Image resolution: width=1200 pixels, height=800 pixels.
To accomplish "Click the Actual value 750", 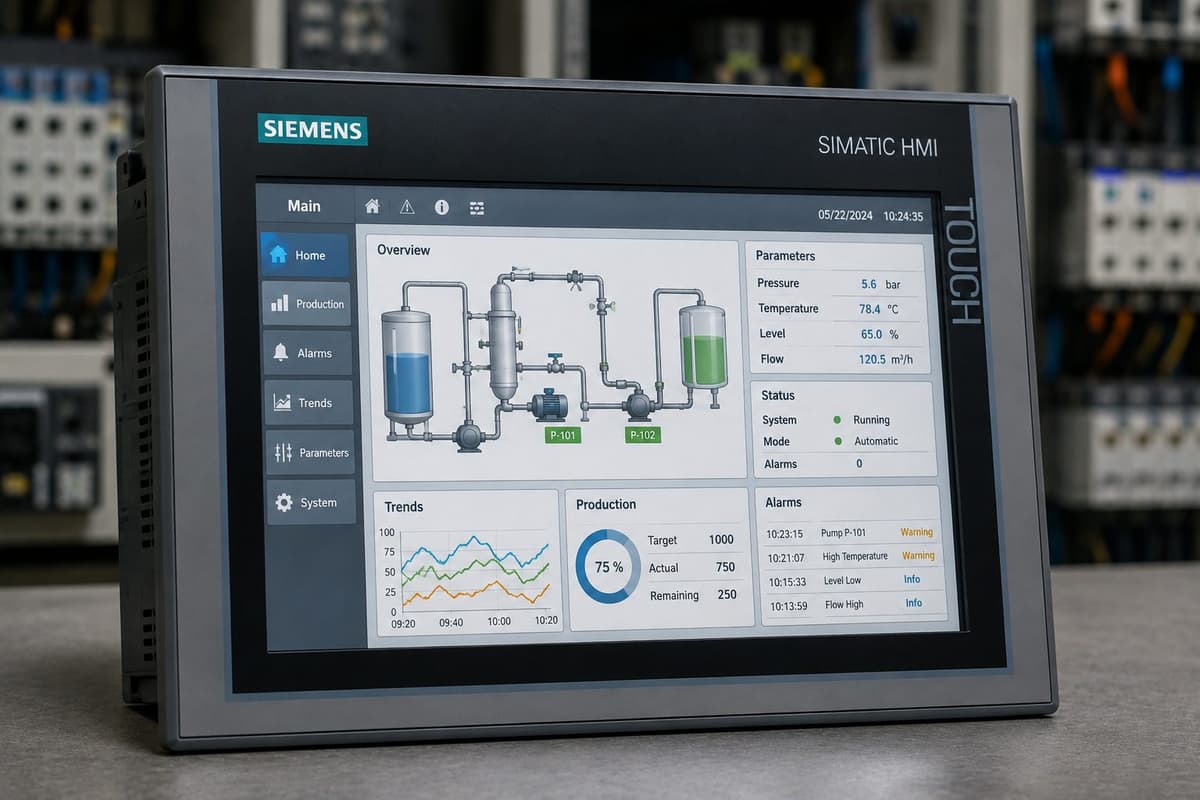I will [726, 567].
